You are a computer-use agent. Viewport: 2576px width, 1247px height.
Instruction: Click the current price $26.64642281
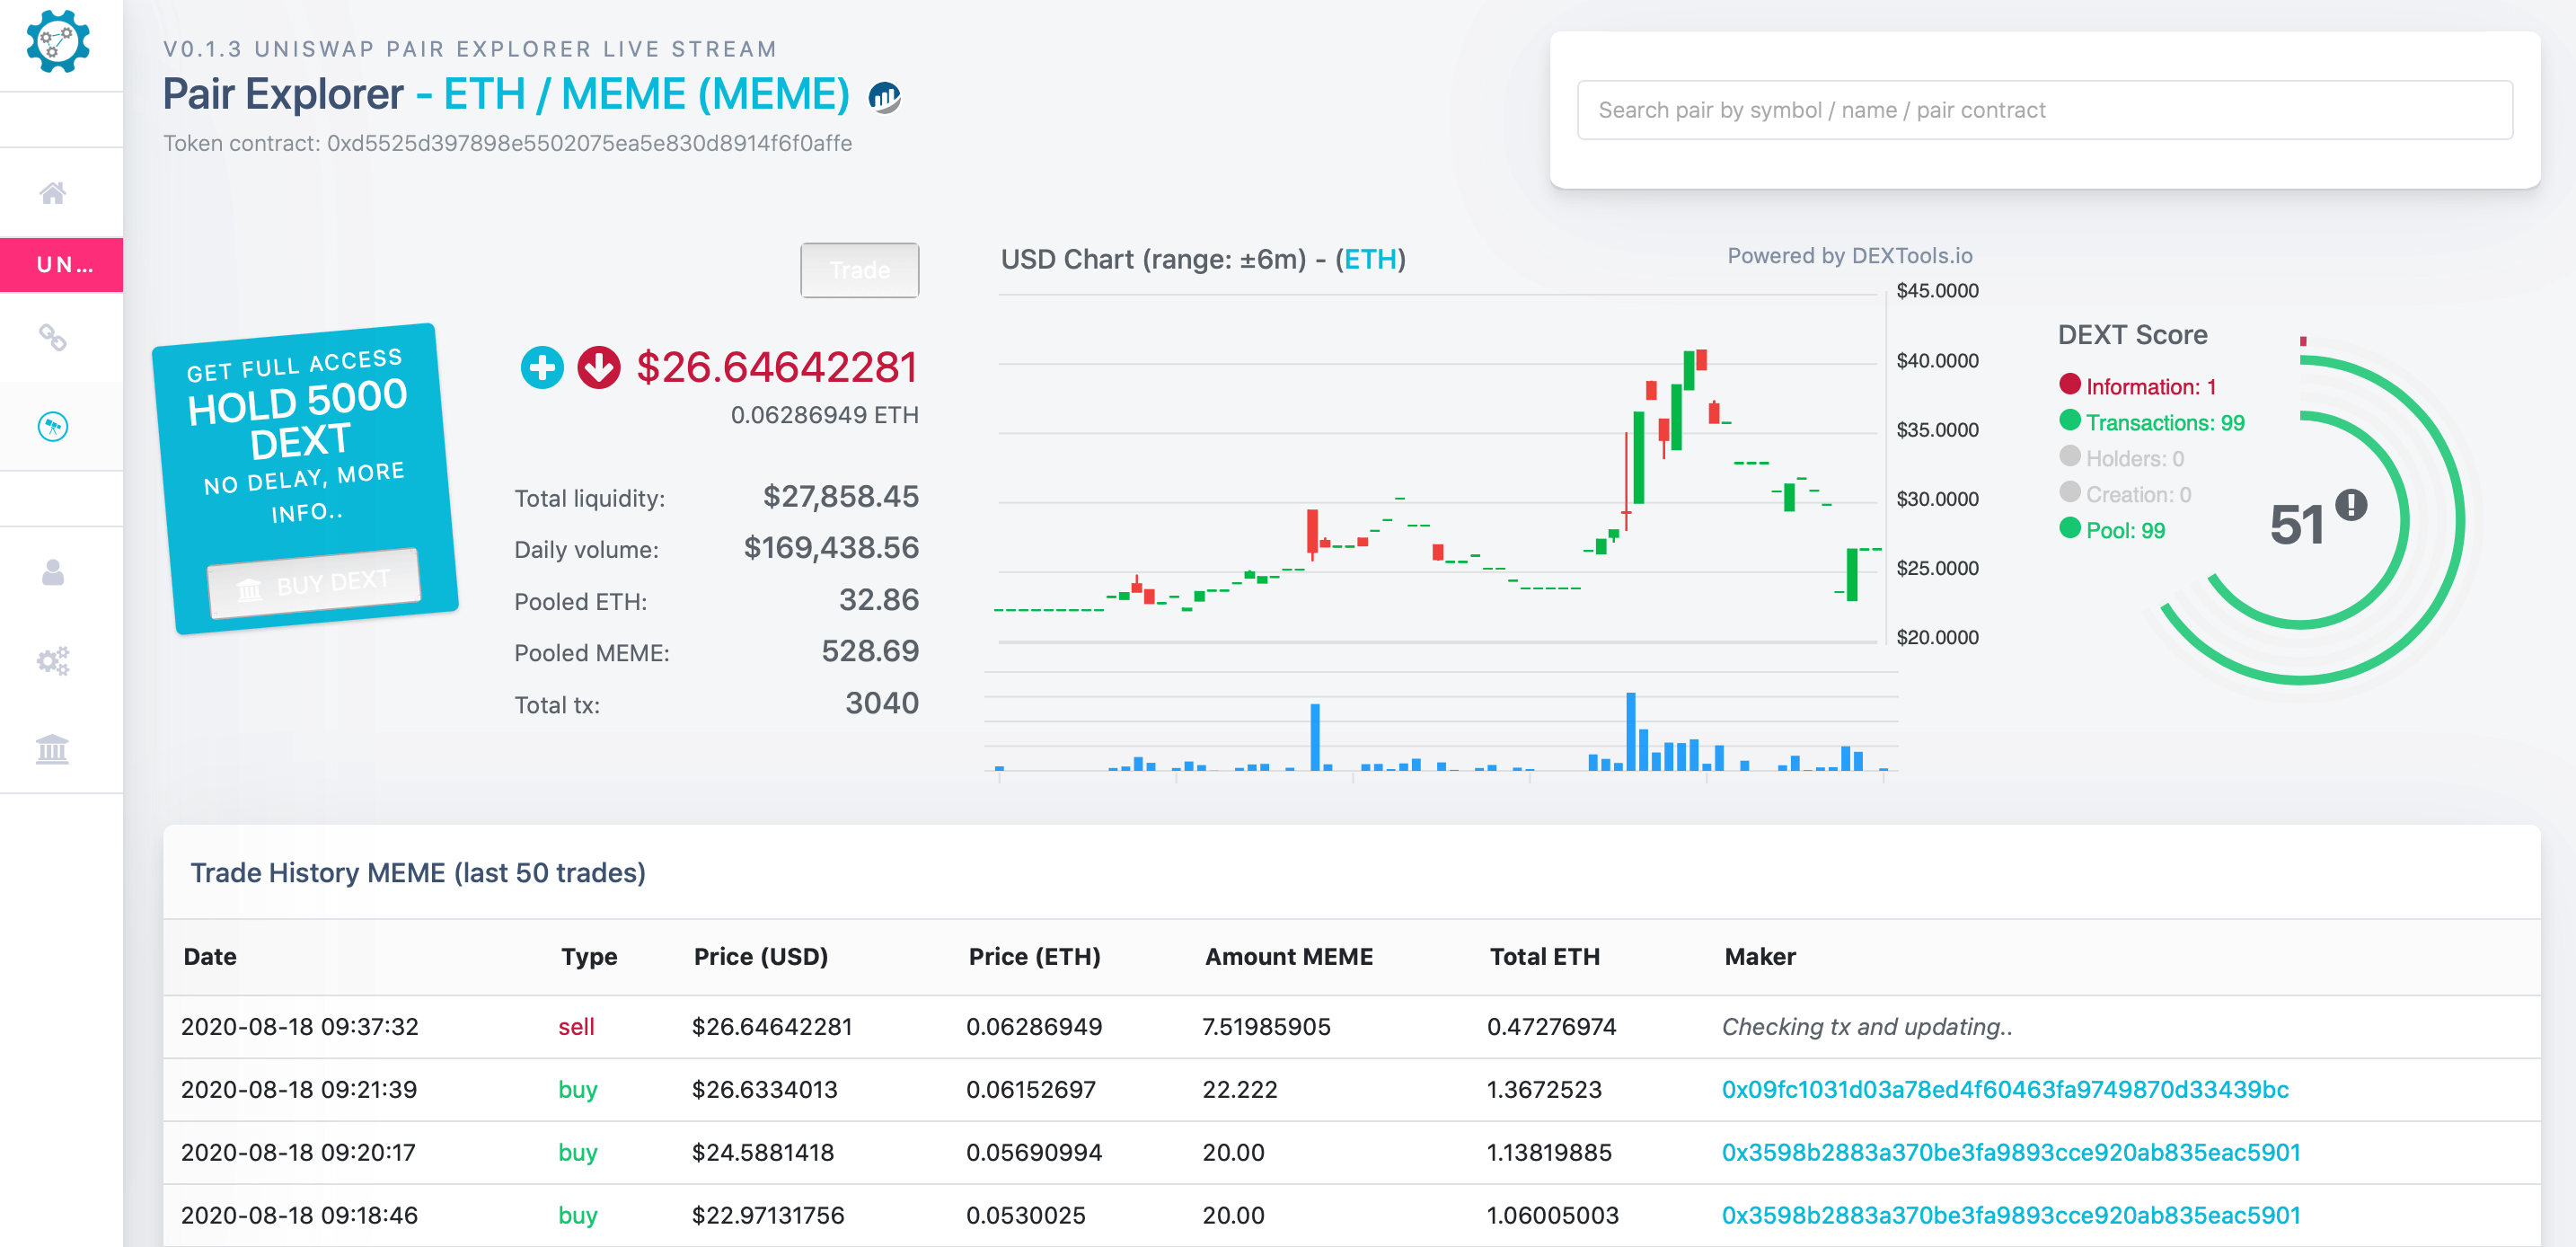click(x=776, y=367)
